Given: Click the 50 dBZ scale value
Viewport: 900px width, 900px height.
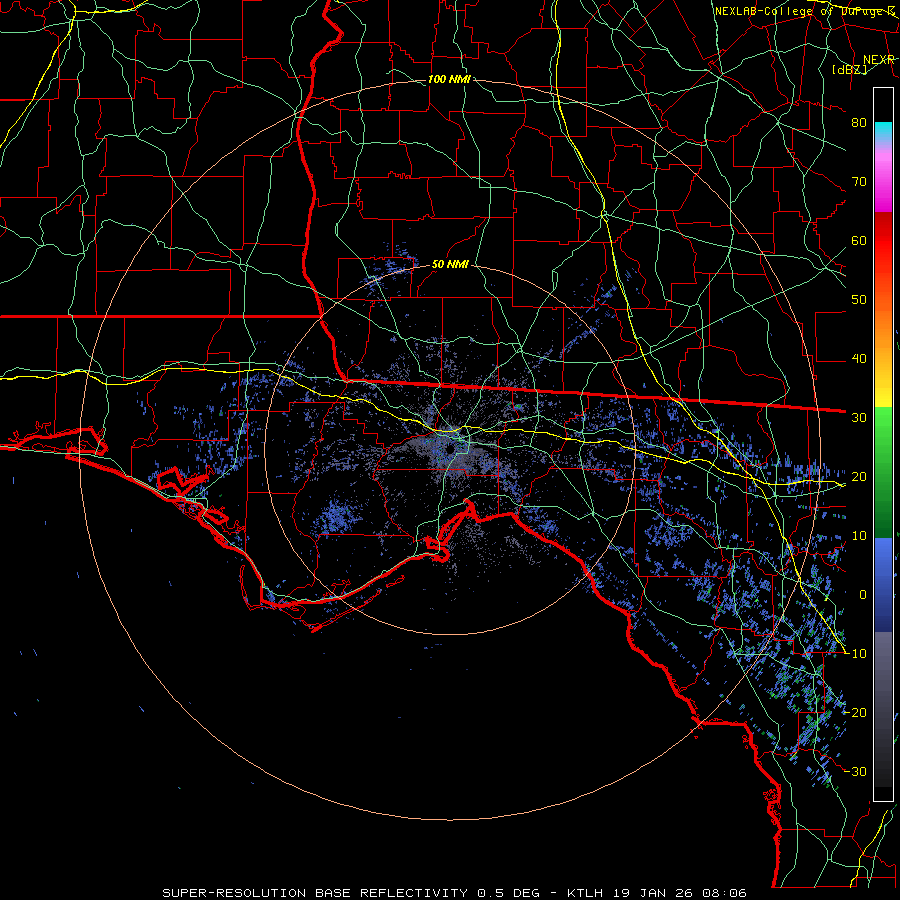Looking at the screenshot, I should (x=859, y=300).
